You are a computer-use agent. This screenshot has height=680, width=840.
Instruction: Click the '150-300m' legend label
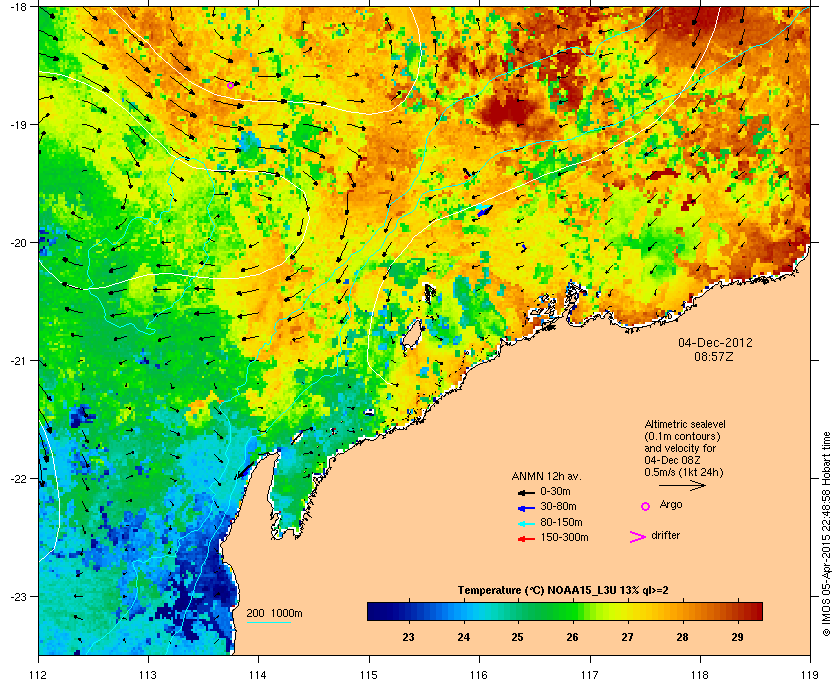coord(564,537)
